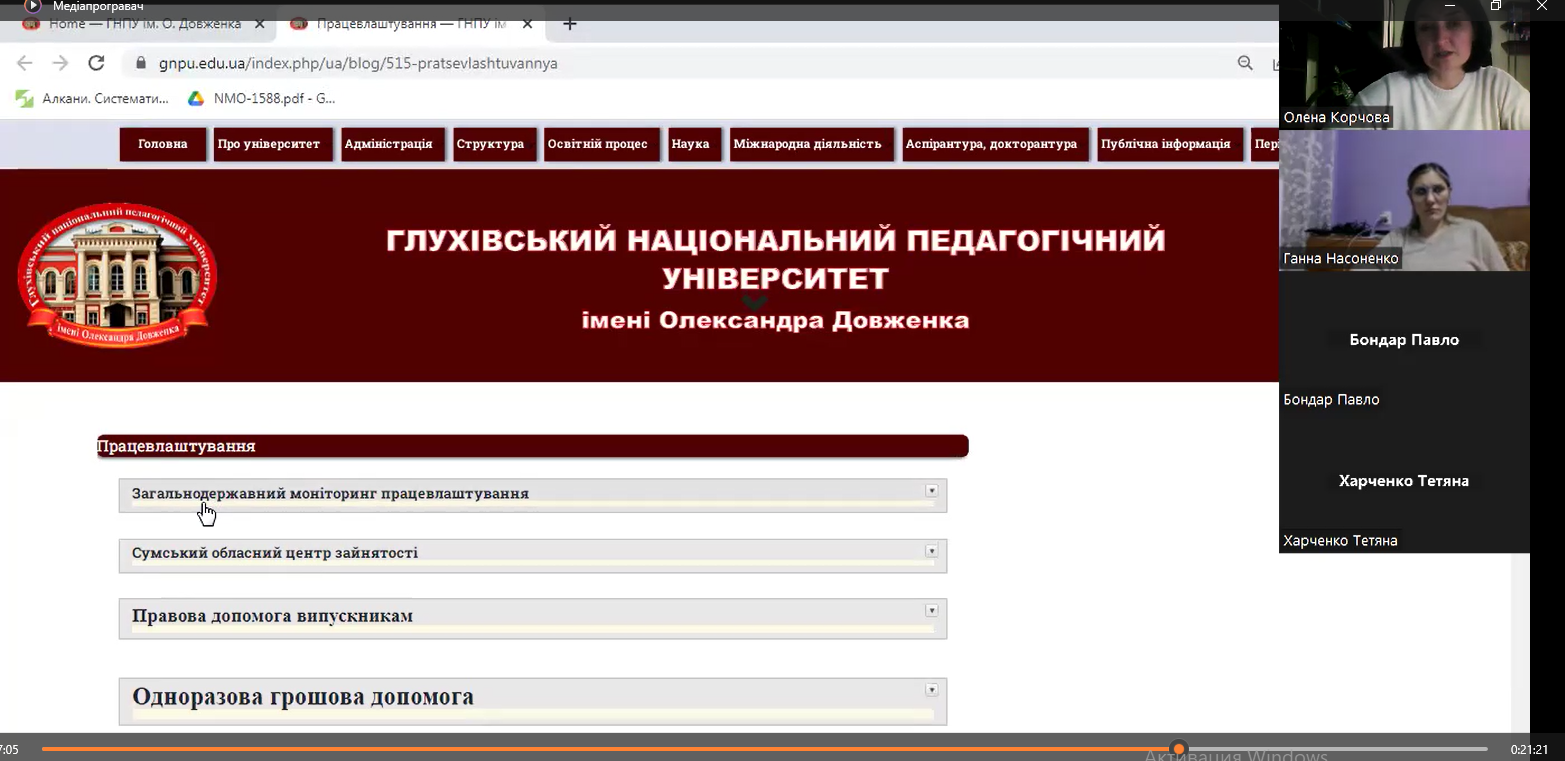Open the NMO-1588.pdf bookmark

pos(262,98)
